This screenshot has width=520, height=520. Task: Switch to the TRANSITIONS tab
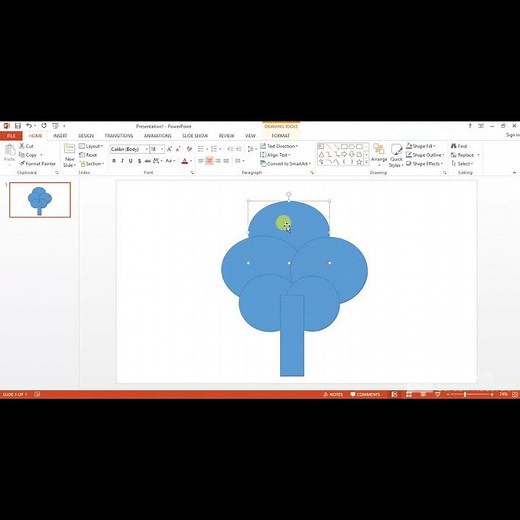(x=119, y=136)
